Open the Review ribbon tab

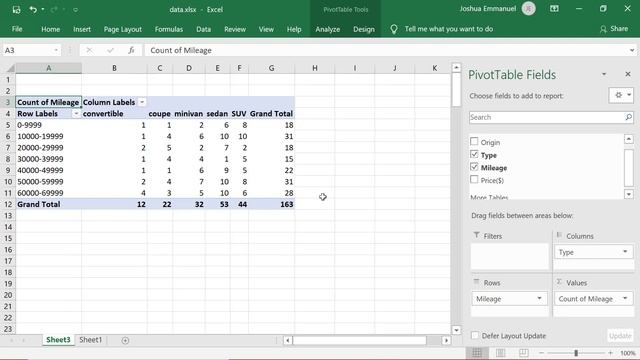[x=235, y=29]
